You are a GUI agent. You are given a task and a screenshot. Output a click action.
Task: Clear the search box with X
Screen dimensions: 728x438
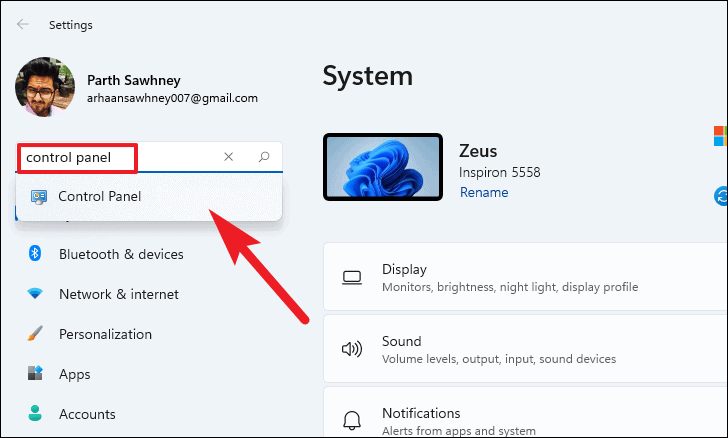pos(228,157)
